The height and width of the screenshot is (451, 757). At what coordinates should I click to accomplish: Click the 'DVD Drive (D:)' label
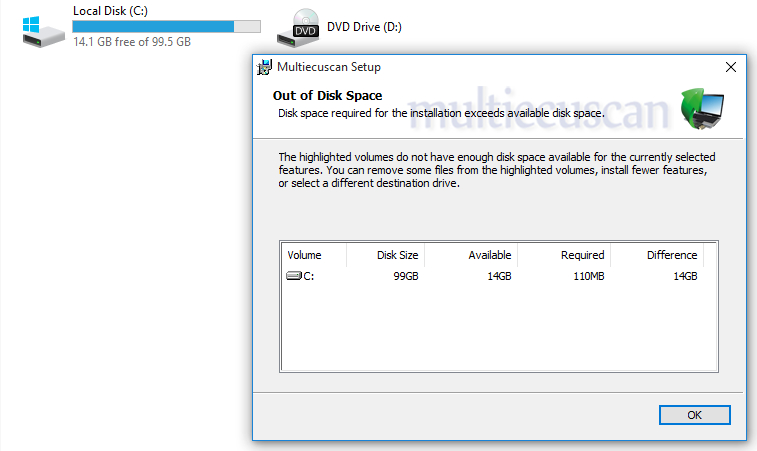(x=364, y=27)
